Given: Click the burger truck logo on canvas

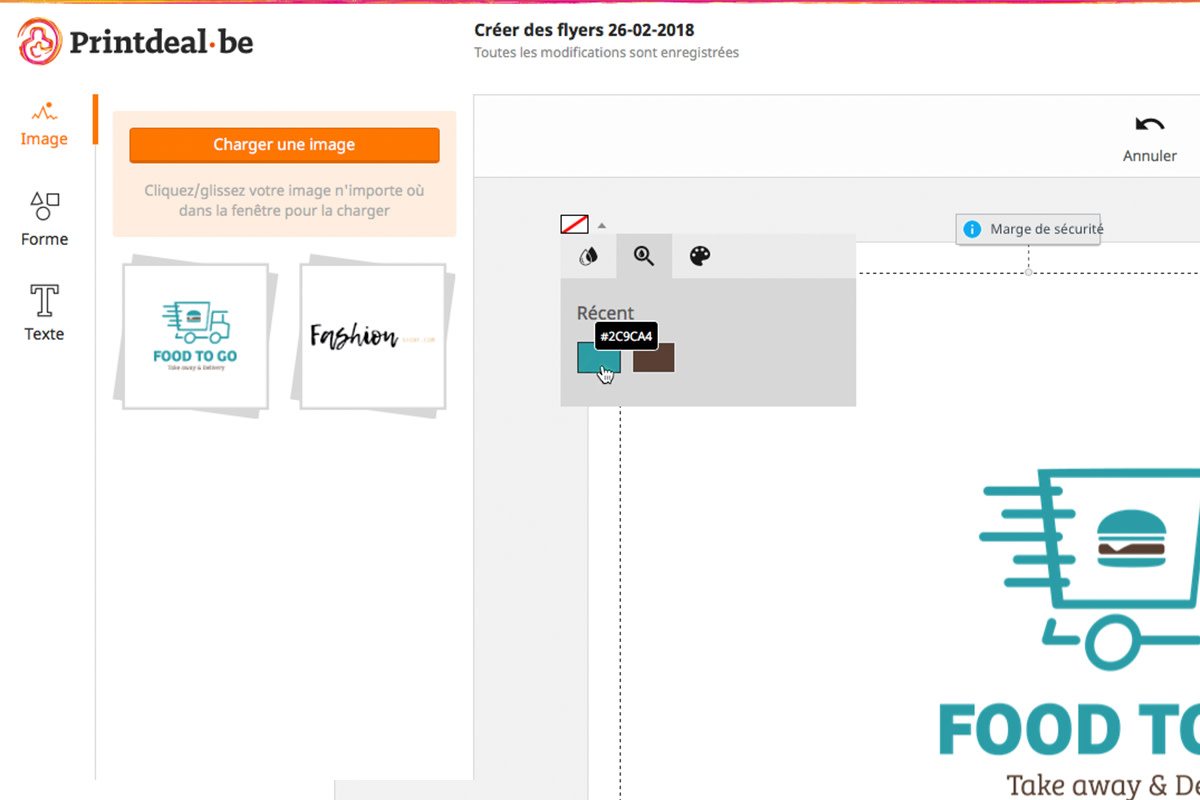Looking at the screenshot, I should pyautogui.click(x=1089, y=570).
